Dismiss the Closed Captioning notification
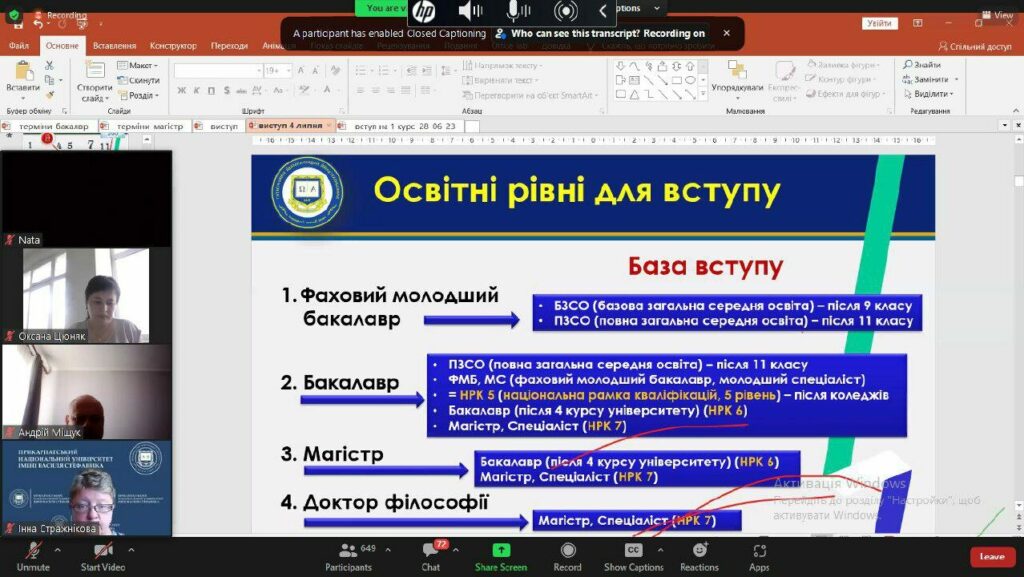 pos(726,33)
